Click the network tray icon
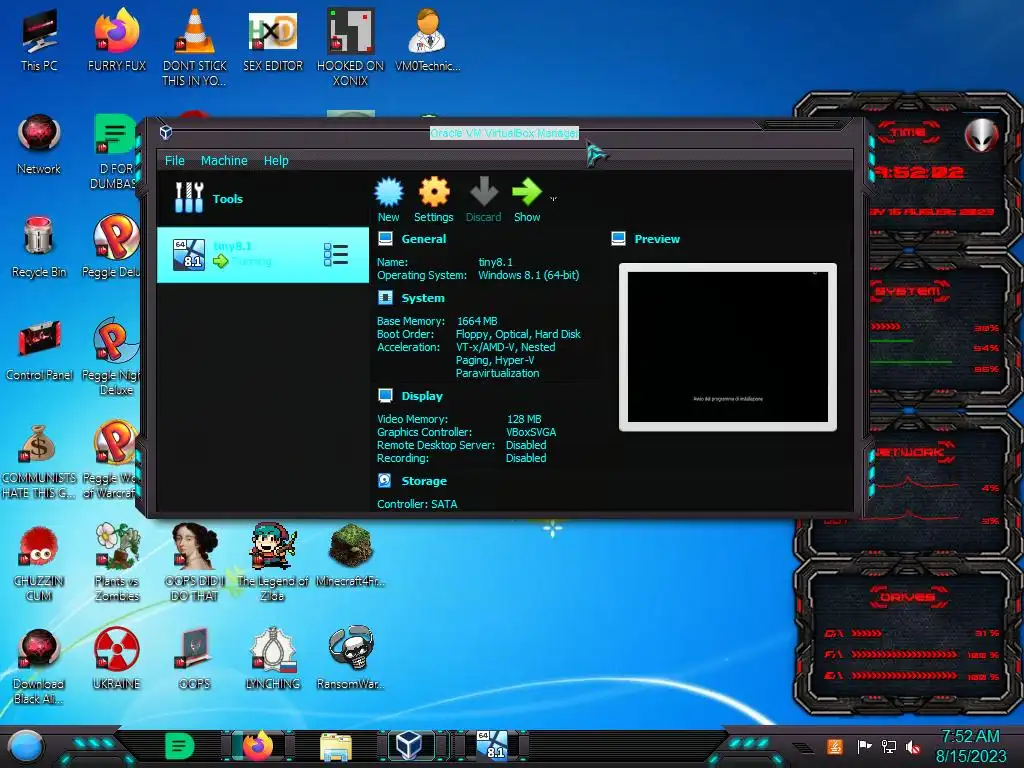 pyautogui.click(x=888, y=746)
